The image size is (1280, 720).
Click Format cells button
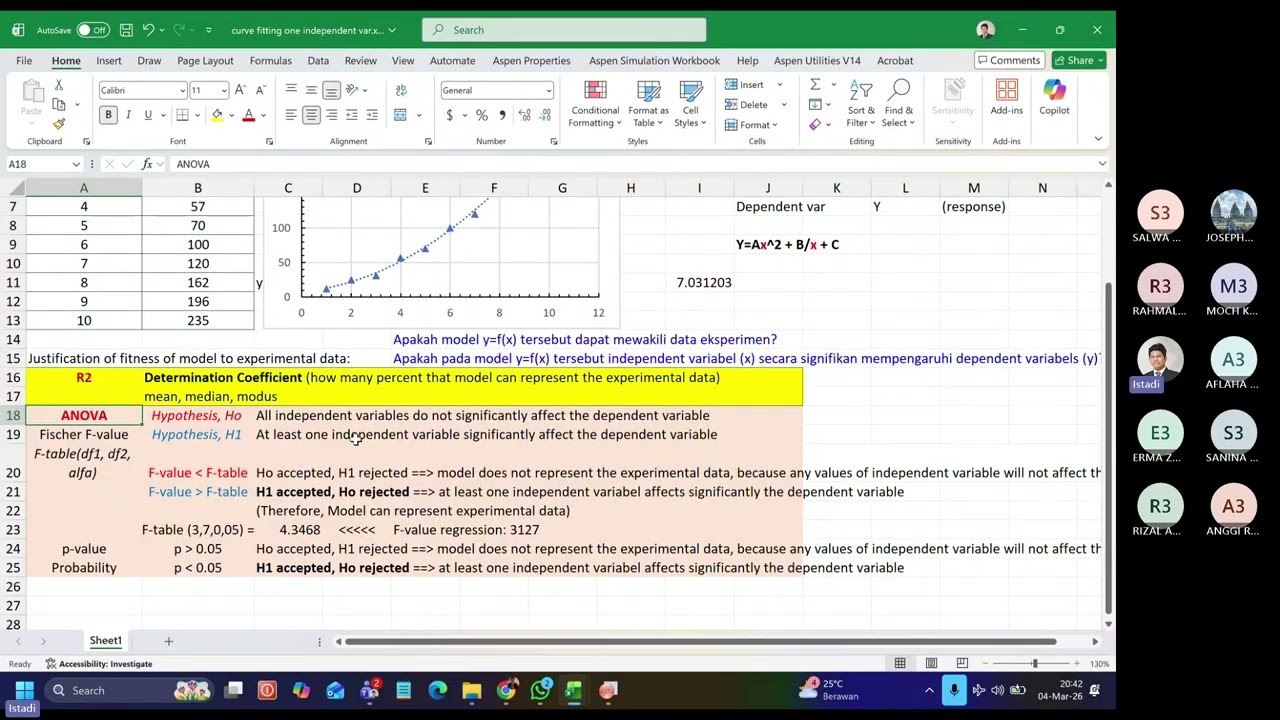click(754, 124)
